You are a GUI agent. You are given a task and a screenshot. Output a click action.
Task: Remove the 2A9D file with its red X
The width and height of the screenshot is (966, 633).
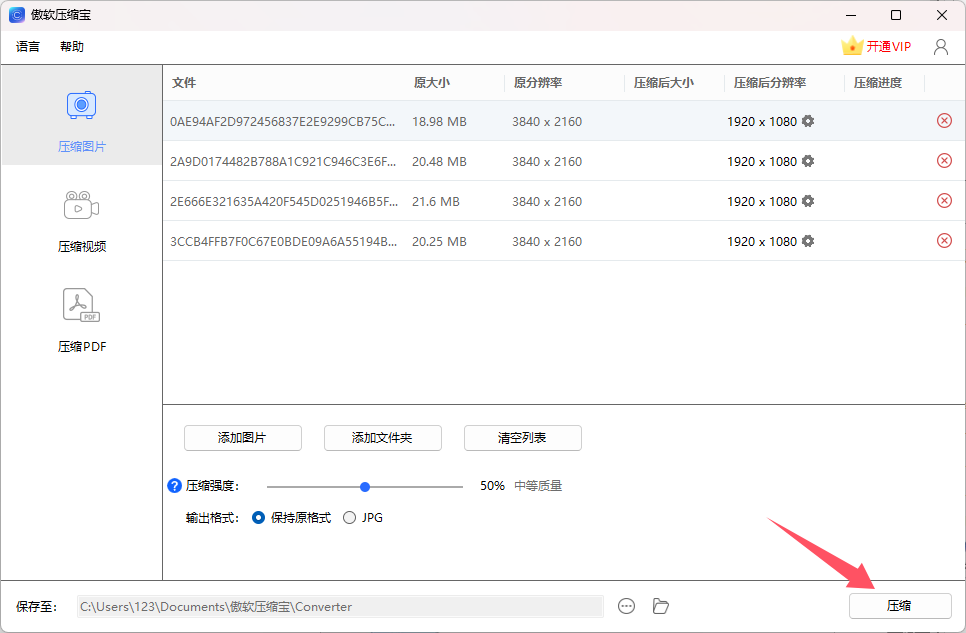point(944,161)
